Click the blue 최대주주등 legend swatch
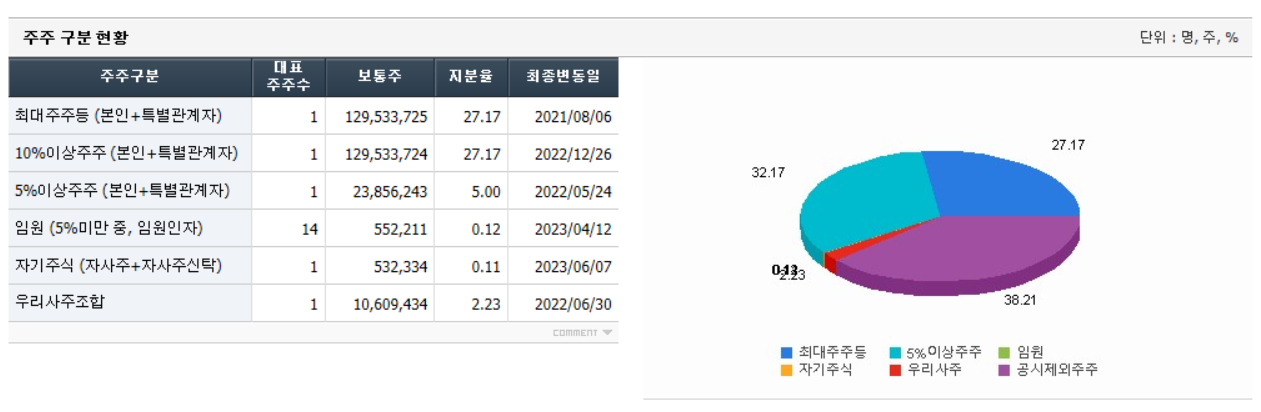 [786, 352]
